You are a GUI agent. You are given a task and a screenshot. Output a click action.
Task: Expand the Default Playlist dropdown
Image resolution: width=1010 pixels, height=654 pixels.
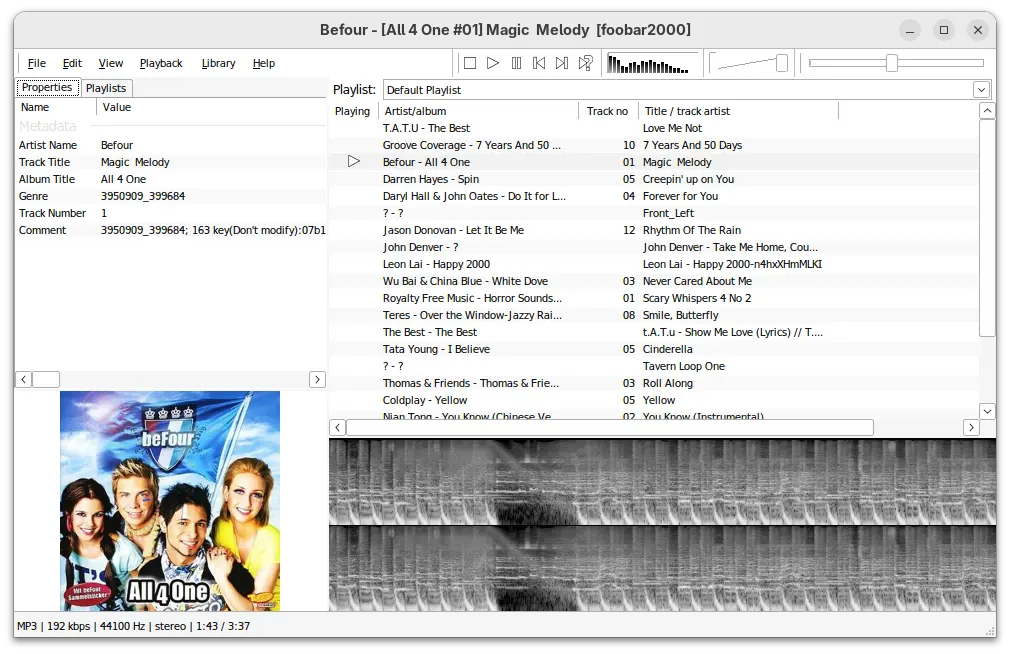(x=981, y=90)
